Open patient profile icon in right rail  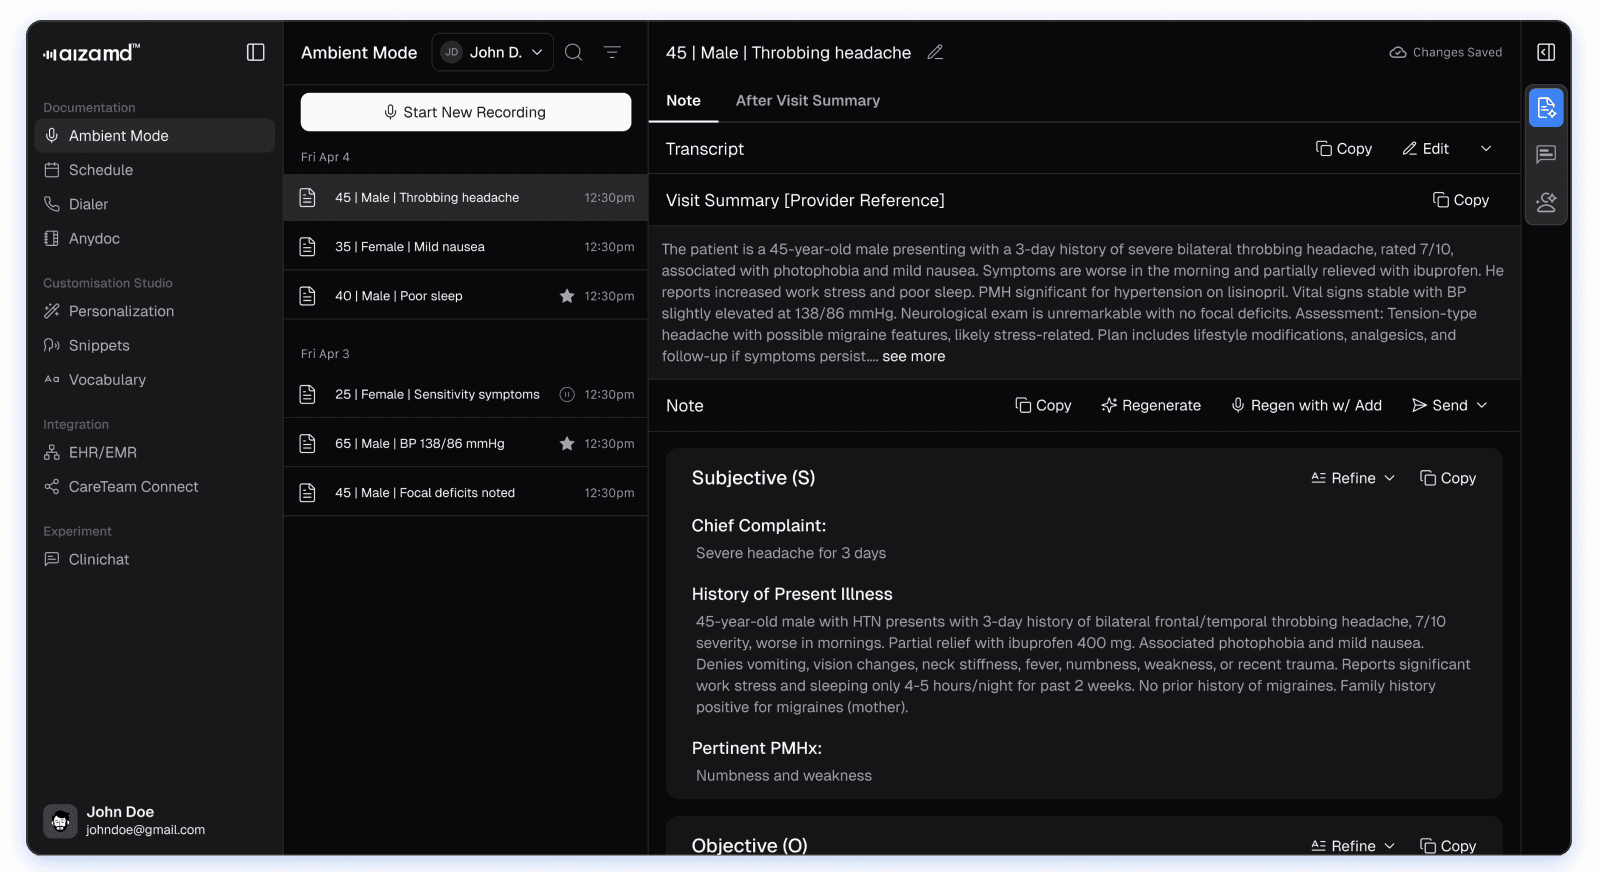coord(1546,202)
